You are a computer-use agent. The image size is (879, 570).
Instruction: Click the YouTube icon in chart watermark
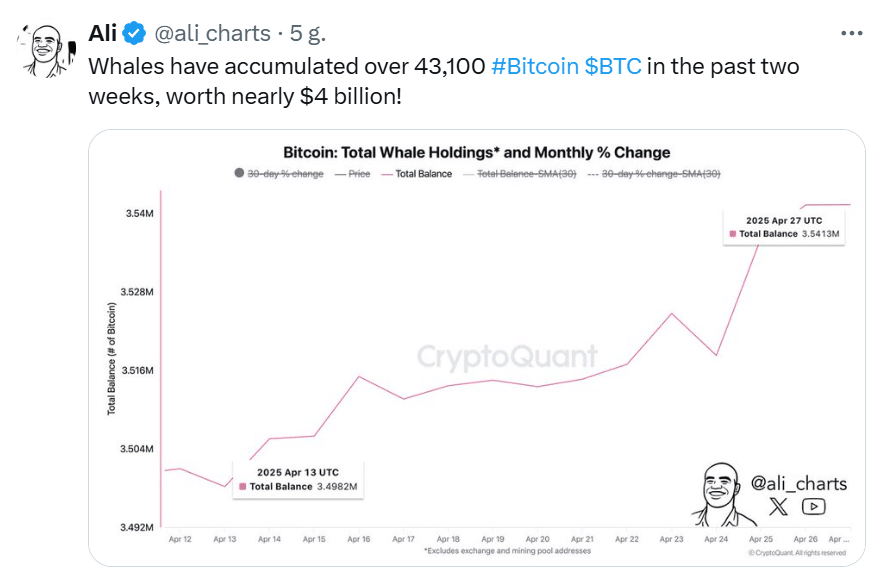(814, 506)
